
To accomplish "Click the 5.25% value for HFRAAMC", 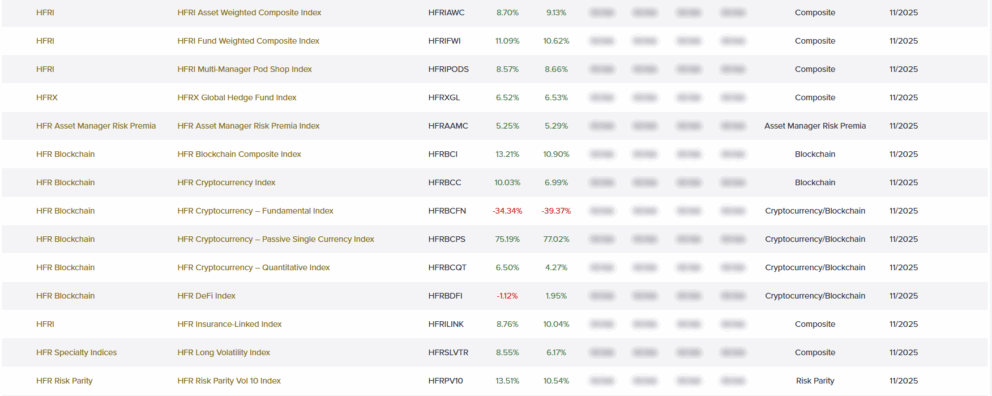I will tap(507, 126).
